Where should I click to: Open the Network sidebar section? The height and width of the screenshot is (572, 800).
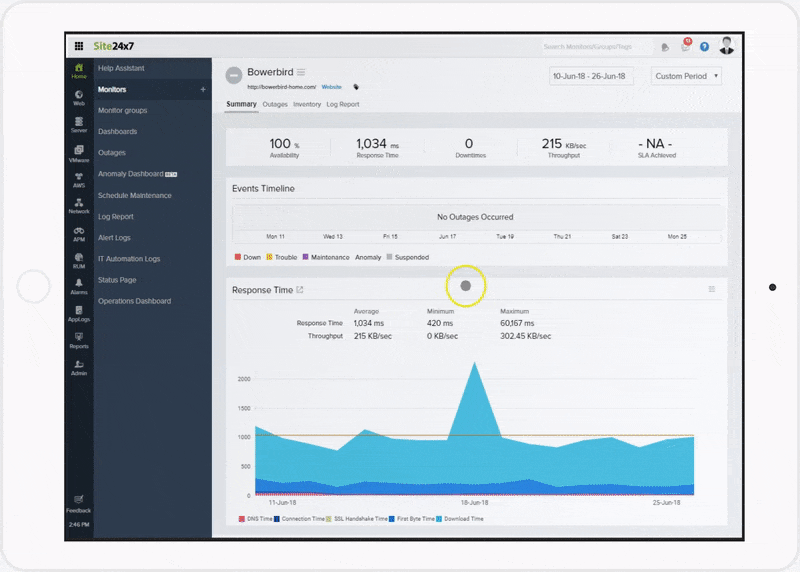(79, 206)
